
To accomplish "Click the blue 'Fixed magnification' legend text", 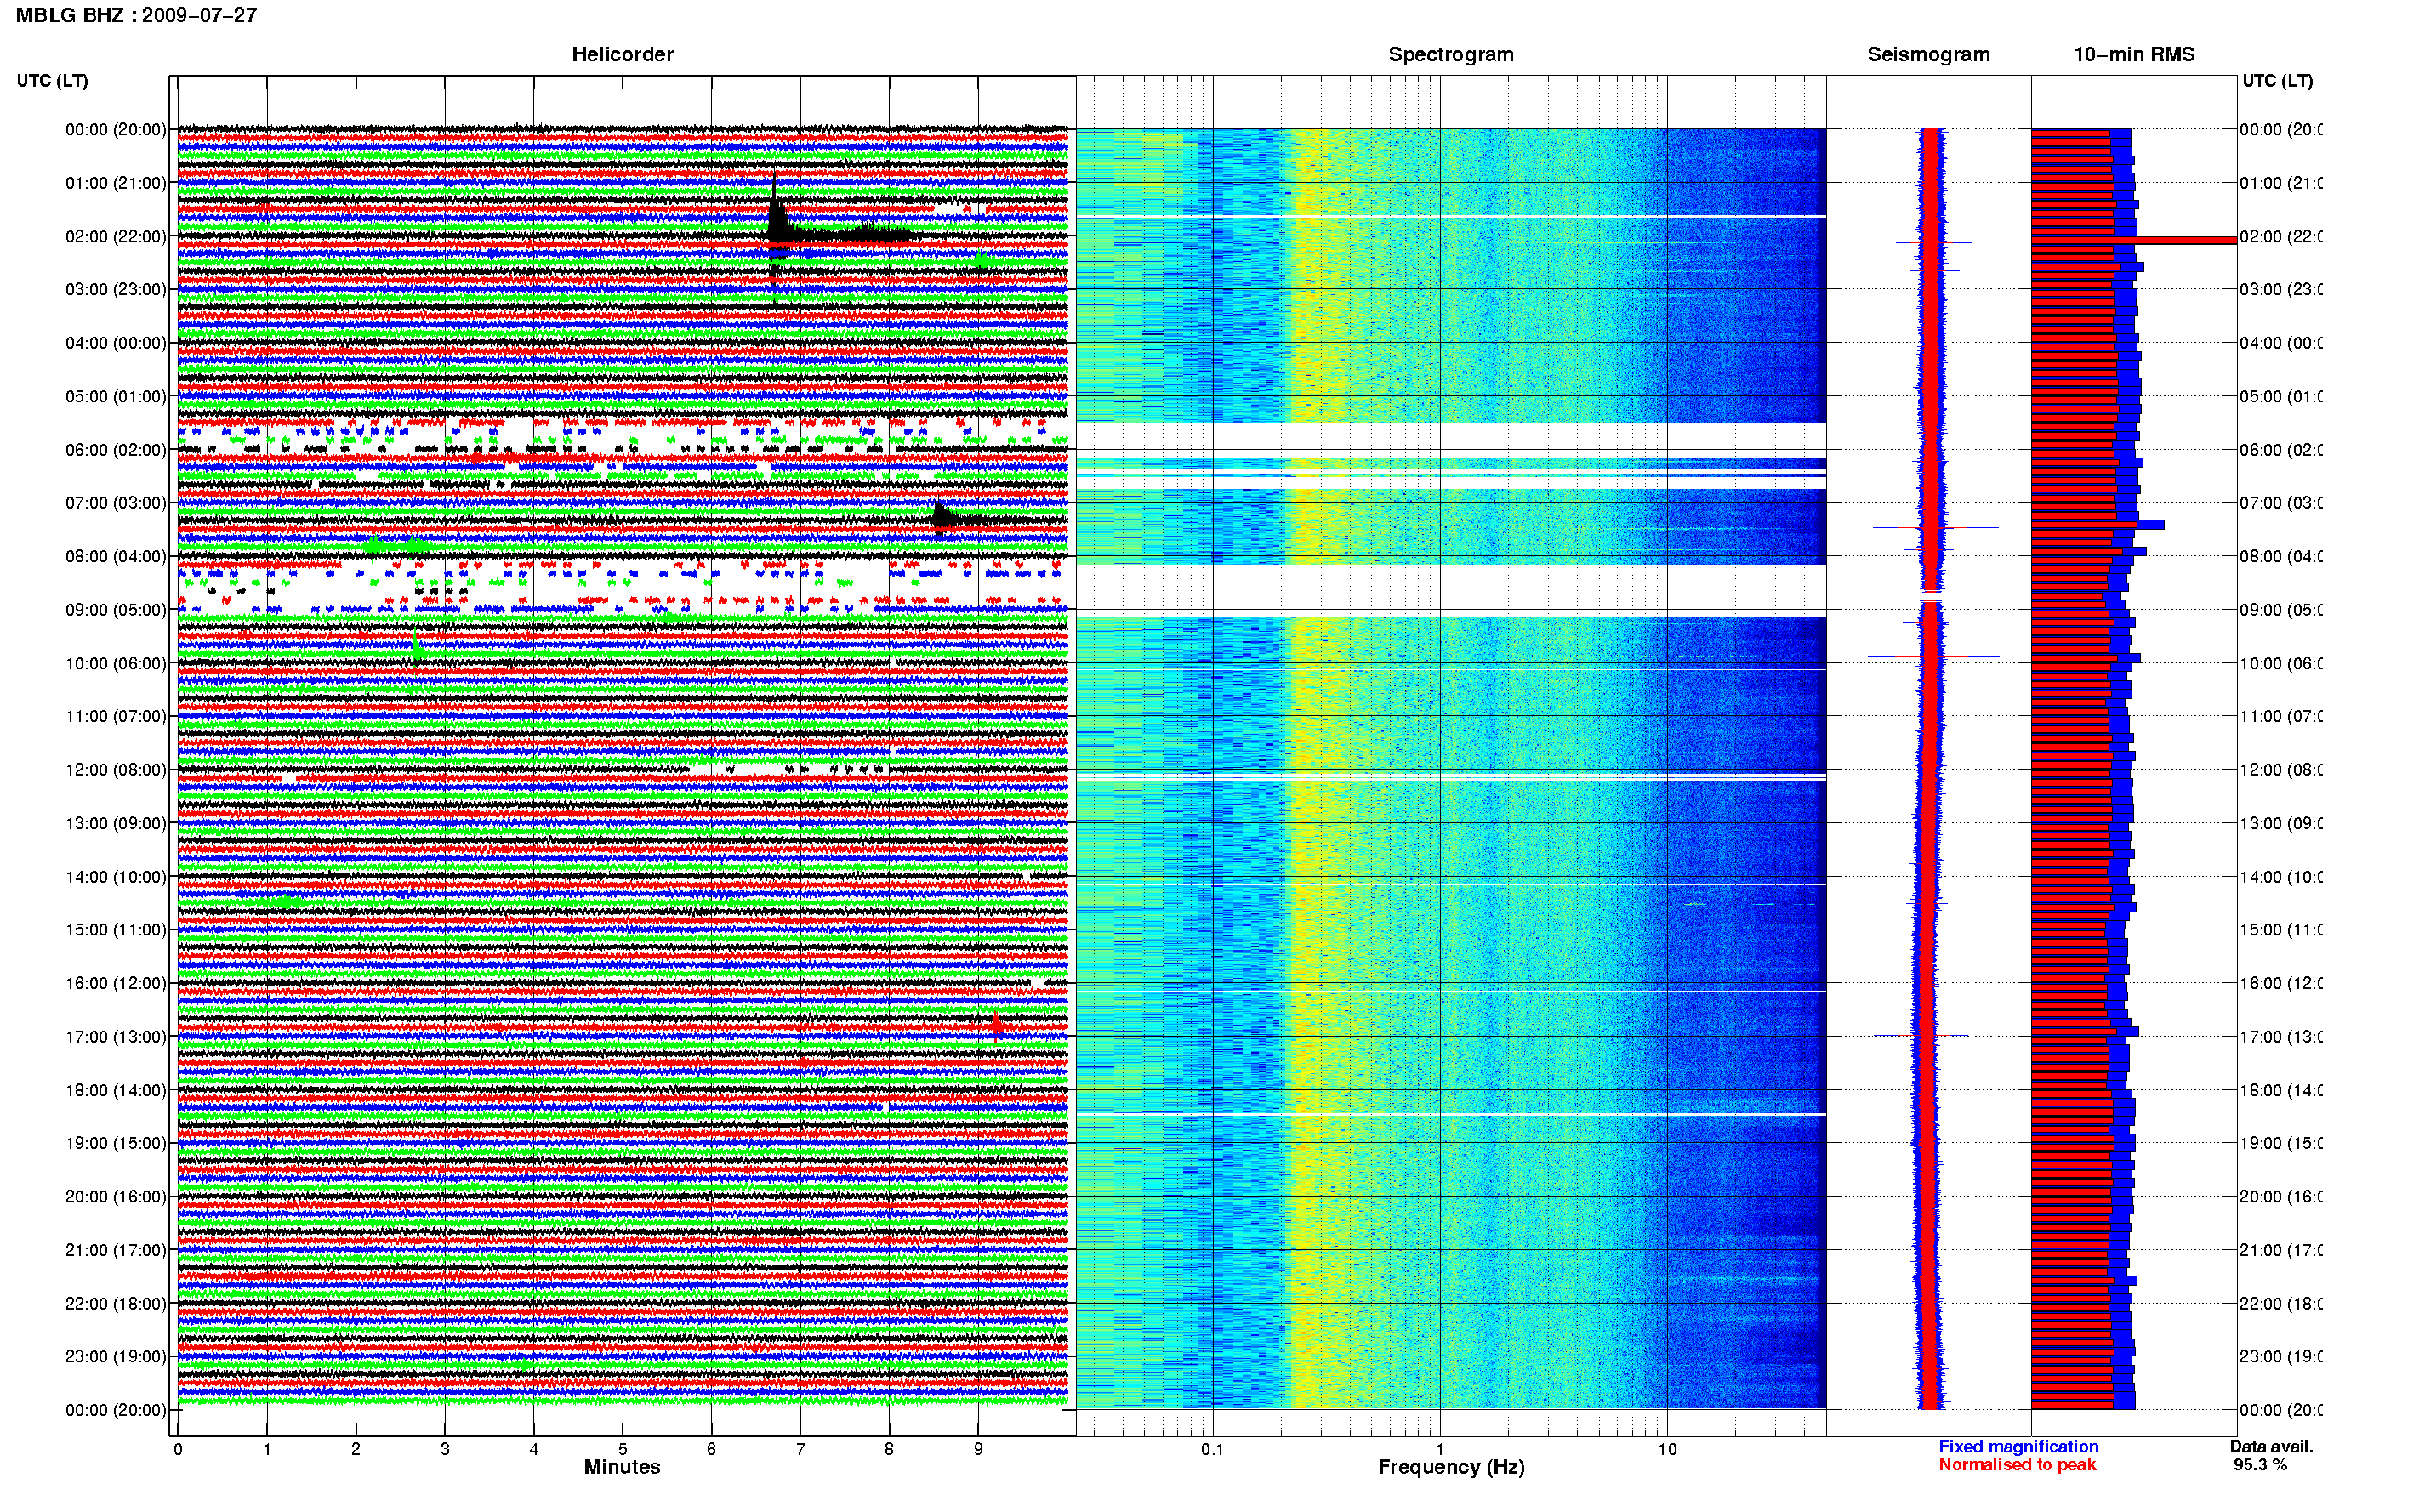I will [x=2018, y=1446].
